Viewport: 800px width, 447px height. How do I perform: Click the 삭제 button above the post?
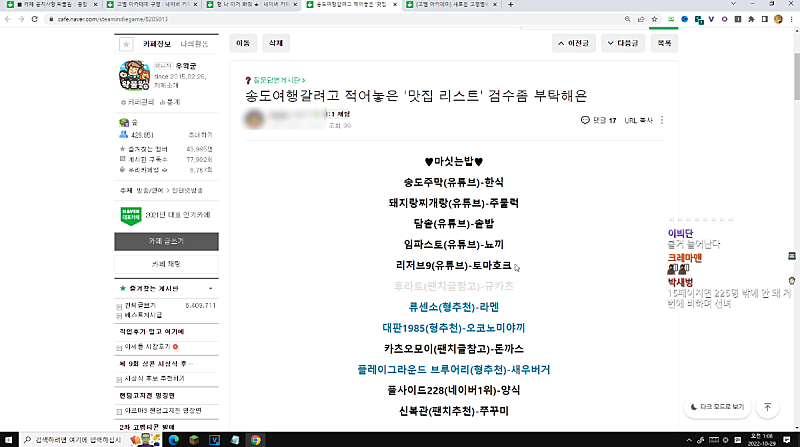(x=276, y=43)
